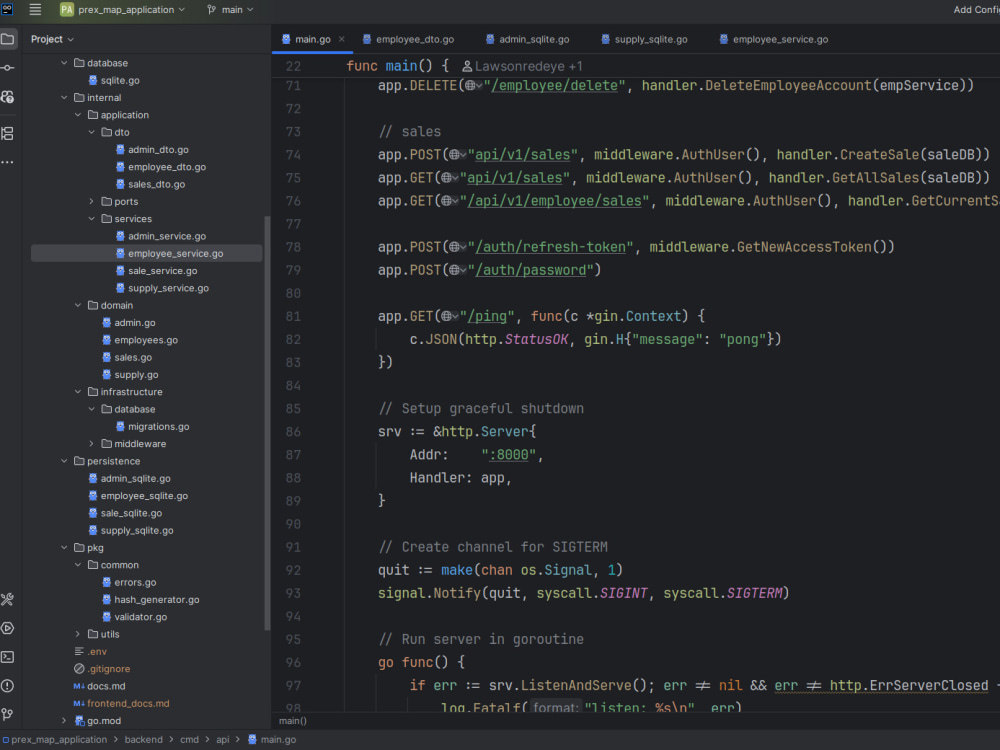The image size is (1000, 750).
Task: Click prex_map_application in the breadcrumb bar
Action: 59,740
